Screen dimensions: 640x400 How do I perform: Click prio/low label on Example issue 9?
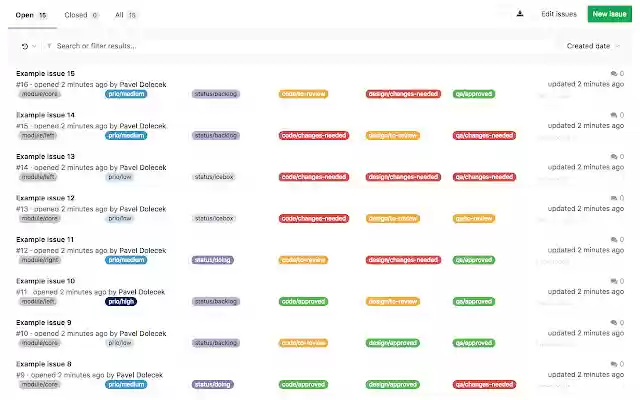tap(120, 343)
